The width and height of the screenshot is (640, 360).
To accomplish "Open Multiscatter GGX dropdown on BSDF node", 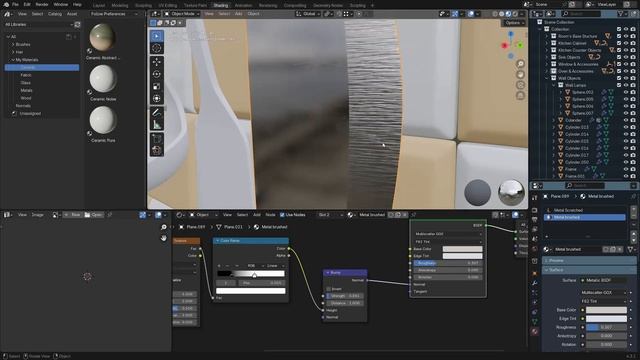I will coord(448,234).
